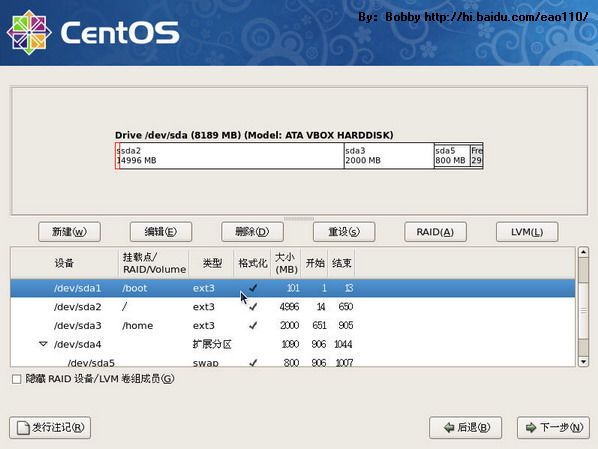Select sda2 14996 MB block in drive diagram

point(232,156)
